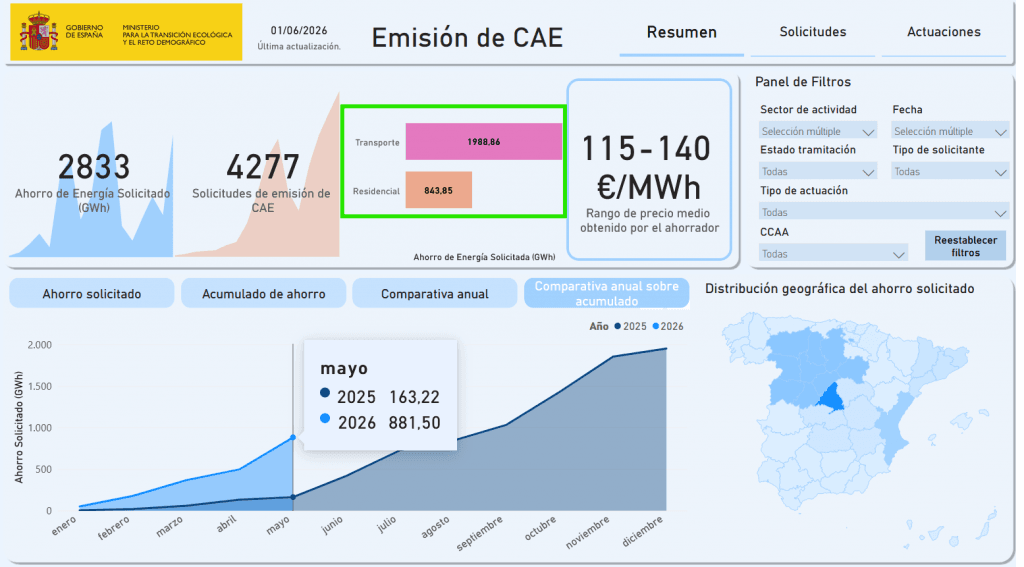The width and height of the screenshot is (1024, 567).
Task: Select the pink Transporte bar
Action: 483,142
